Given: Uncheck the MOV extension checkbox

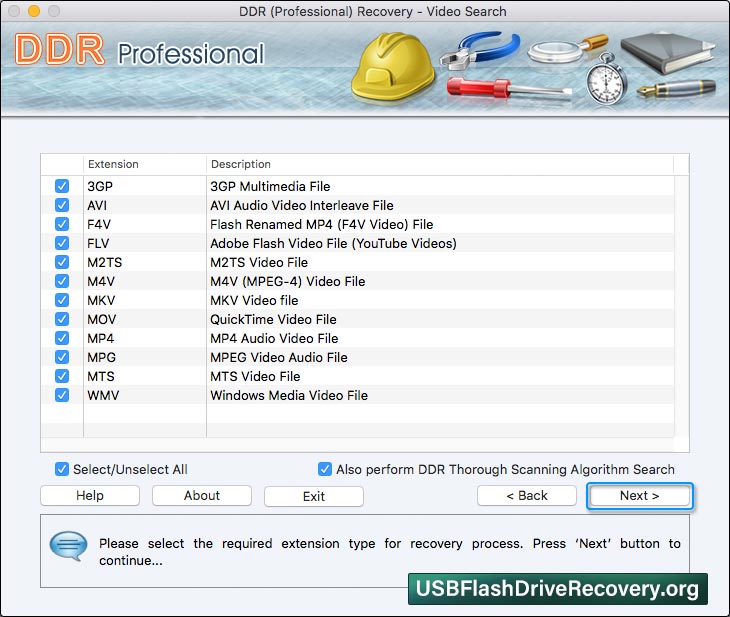Looking at the screenshot, I should pyautogui.click(x=61, y=319).
